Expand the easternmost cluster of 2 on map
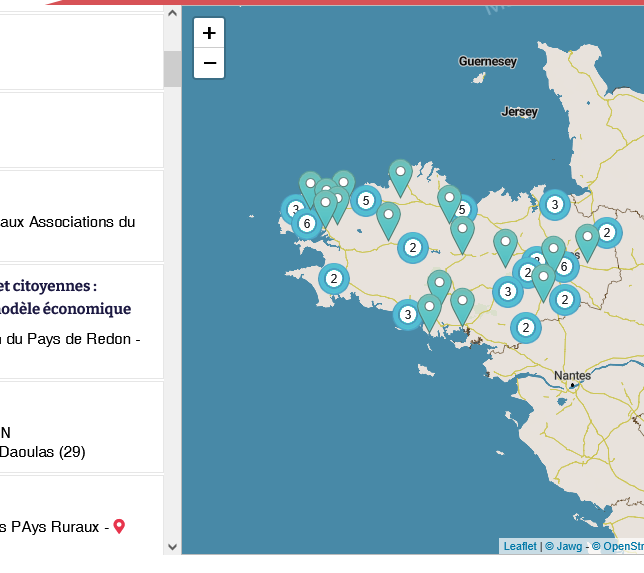 pos(606,233)
